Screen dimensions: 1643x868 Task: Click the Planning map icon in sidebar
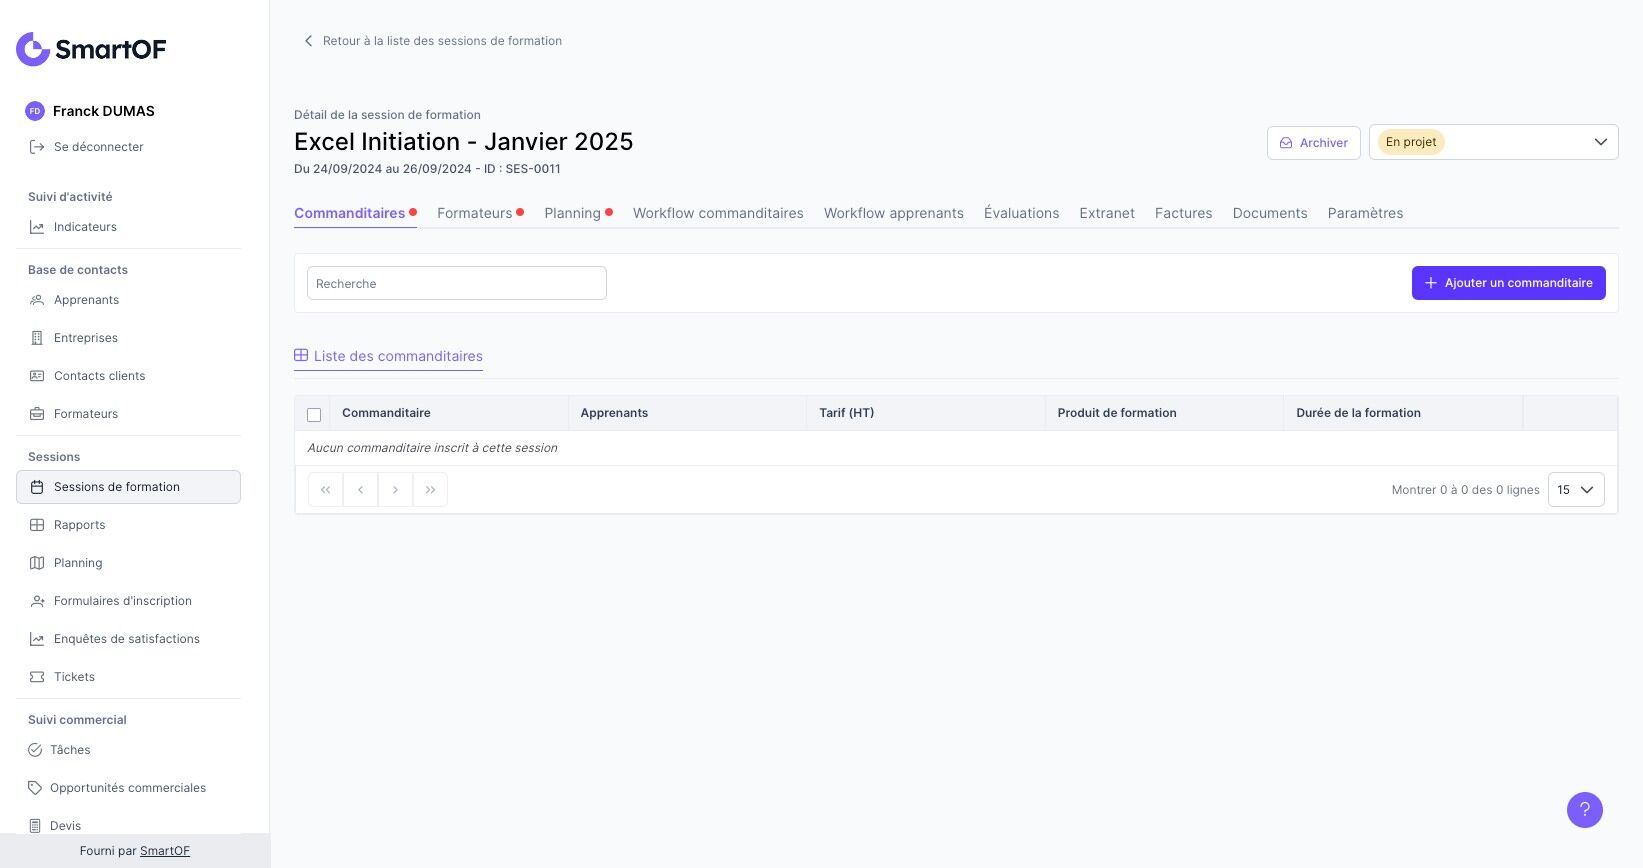37,563
